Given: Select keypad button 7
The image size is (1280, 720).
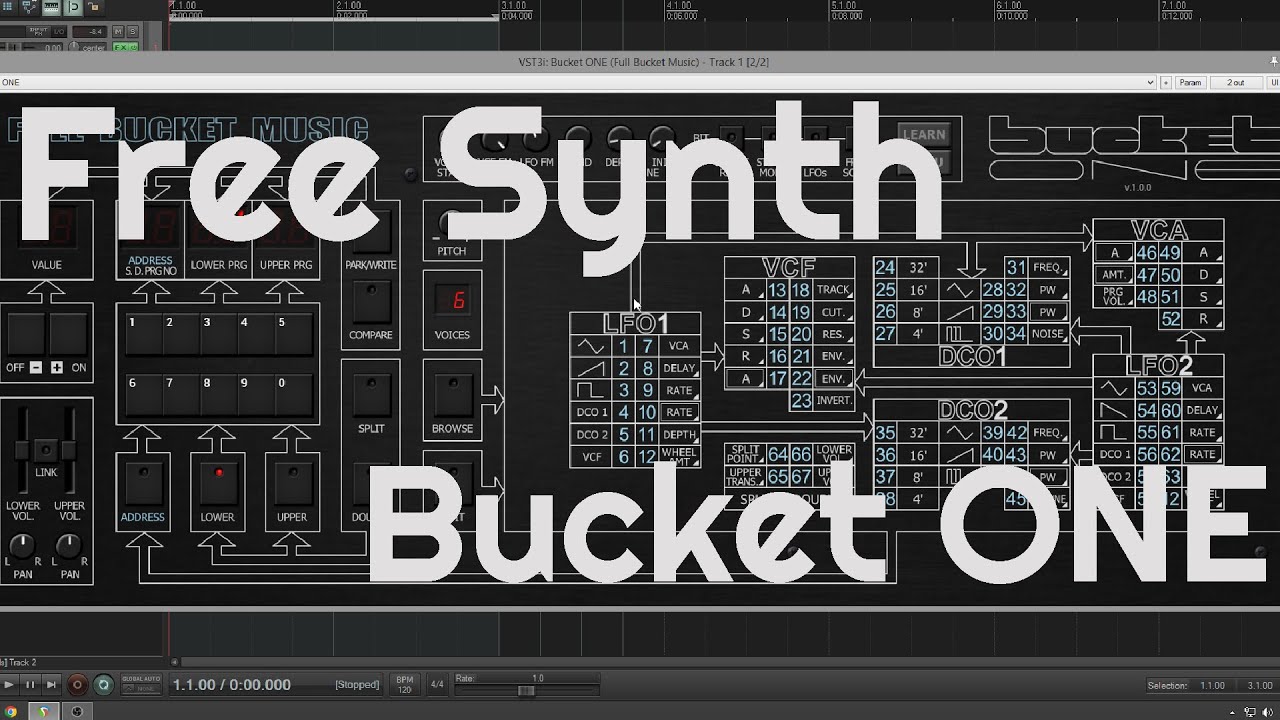Looking at the screenshot, I should coord(179,397).
